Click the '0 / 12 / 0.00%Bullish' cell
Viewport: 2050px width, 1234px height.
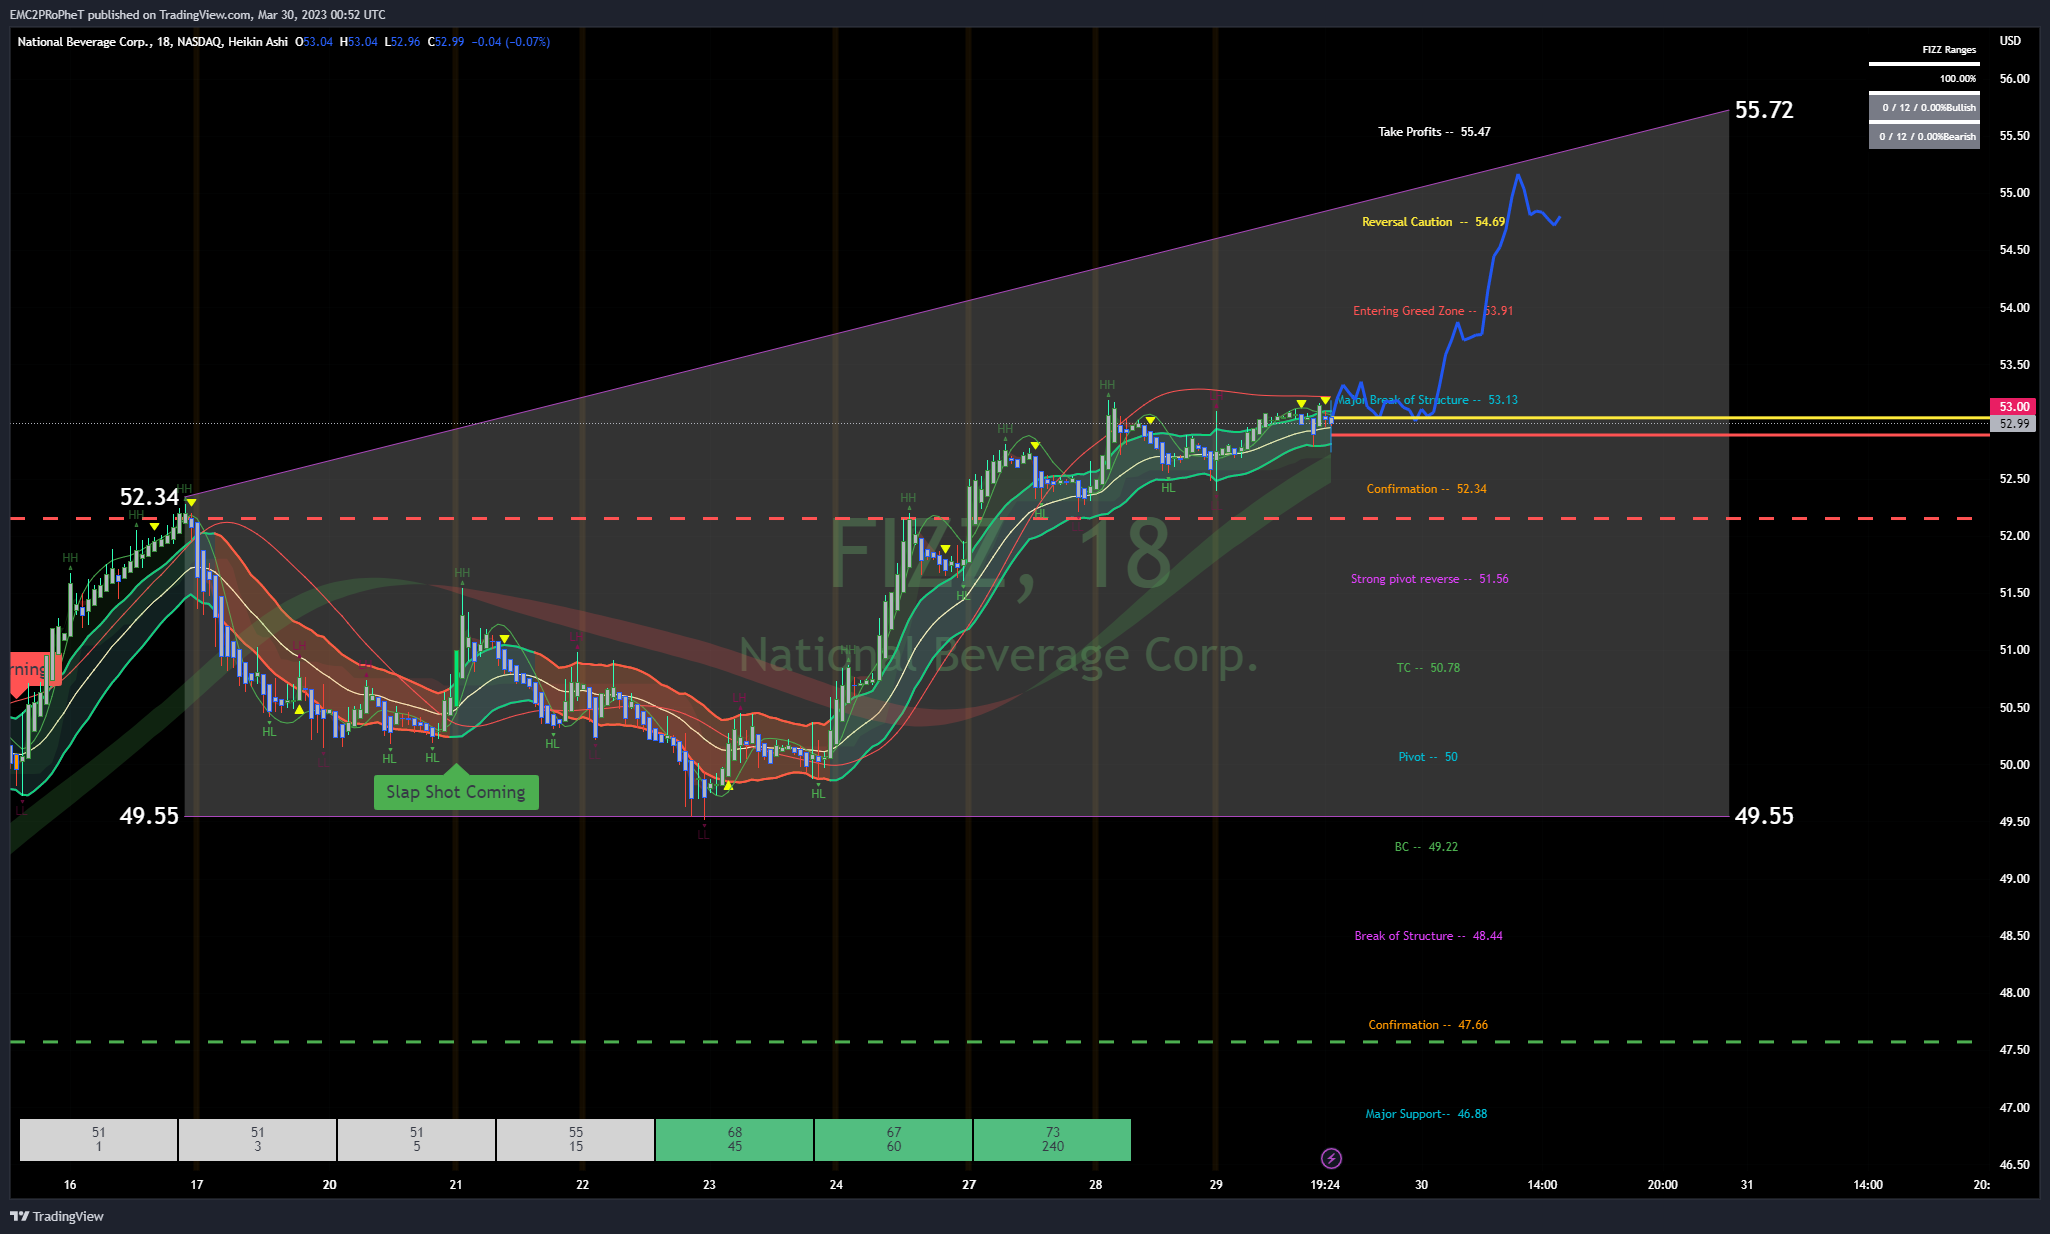pos(1925,108)
